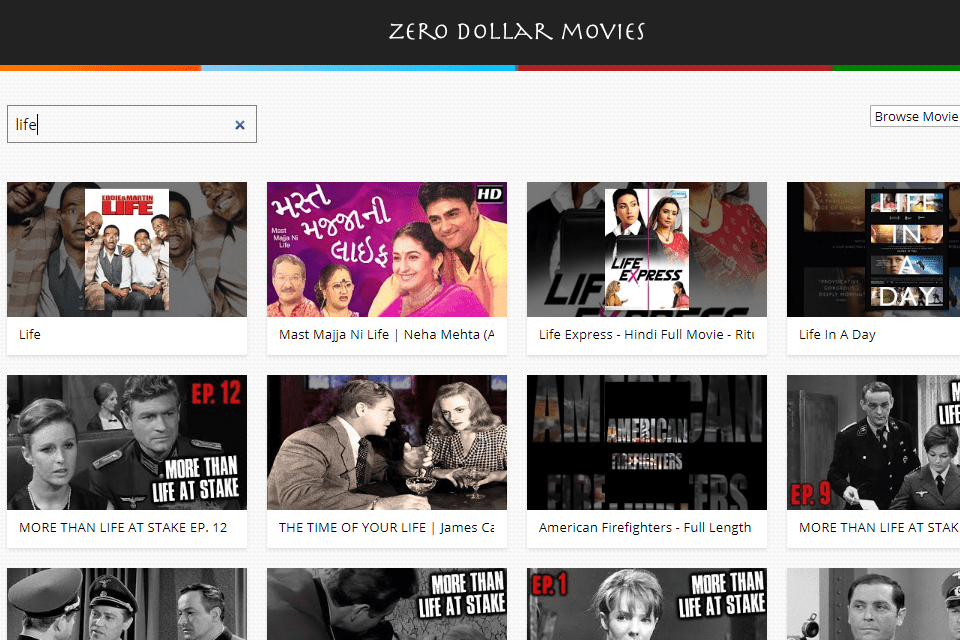Open the Browse Movies dropdown
960x640 pixels.
pyautogui.click(x=914, y=117)
